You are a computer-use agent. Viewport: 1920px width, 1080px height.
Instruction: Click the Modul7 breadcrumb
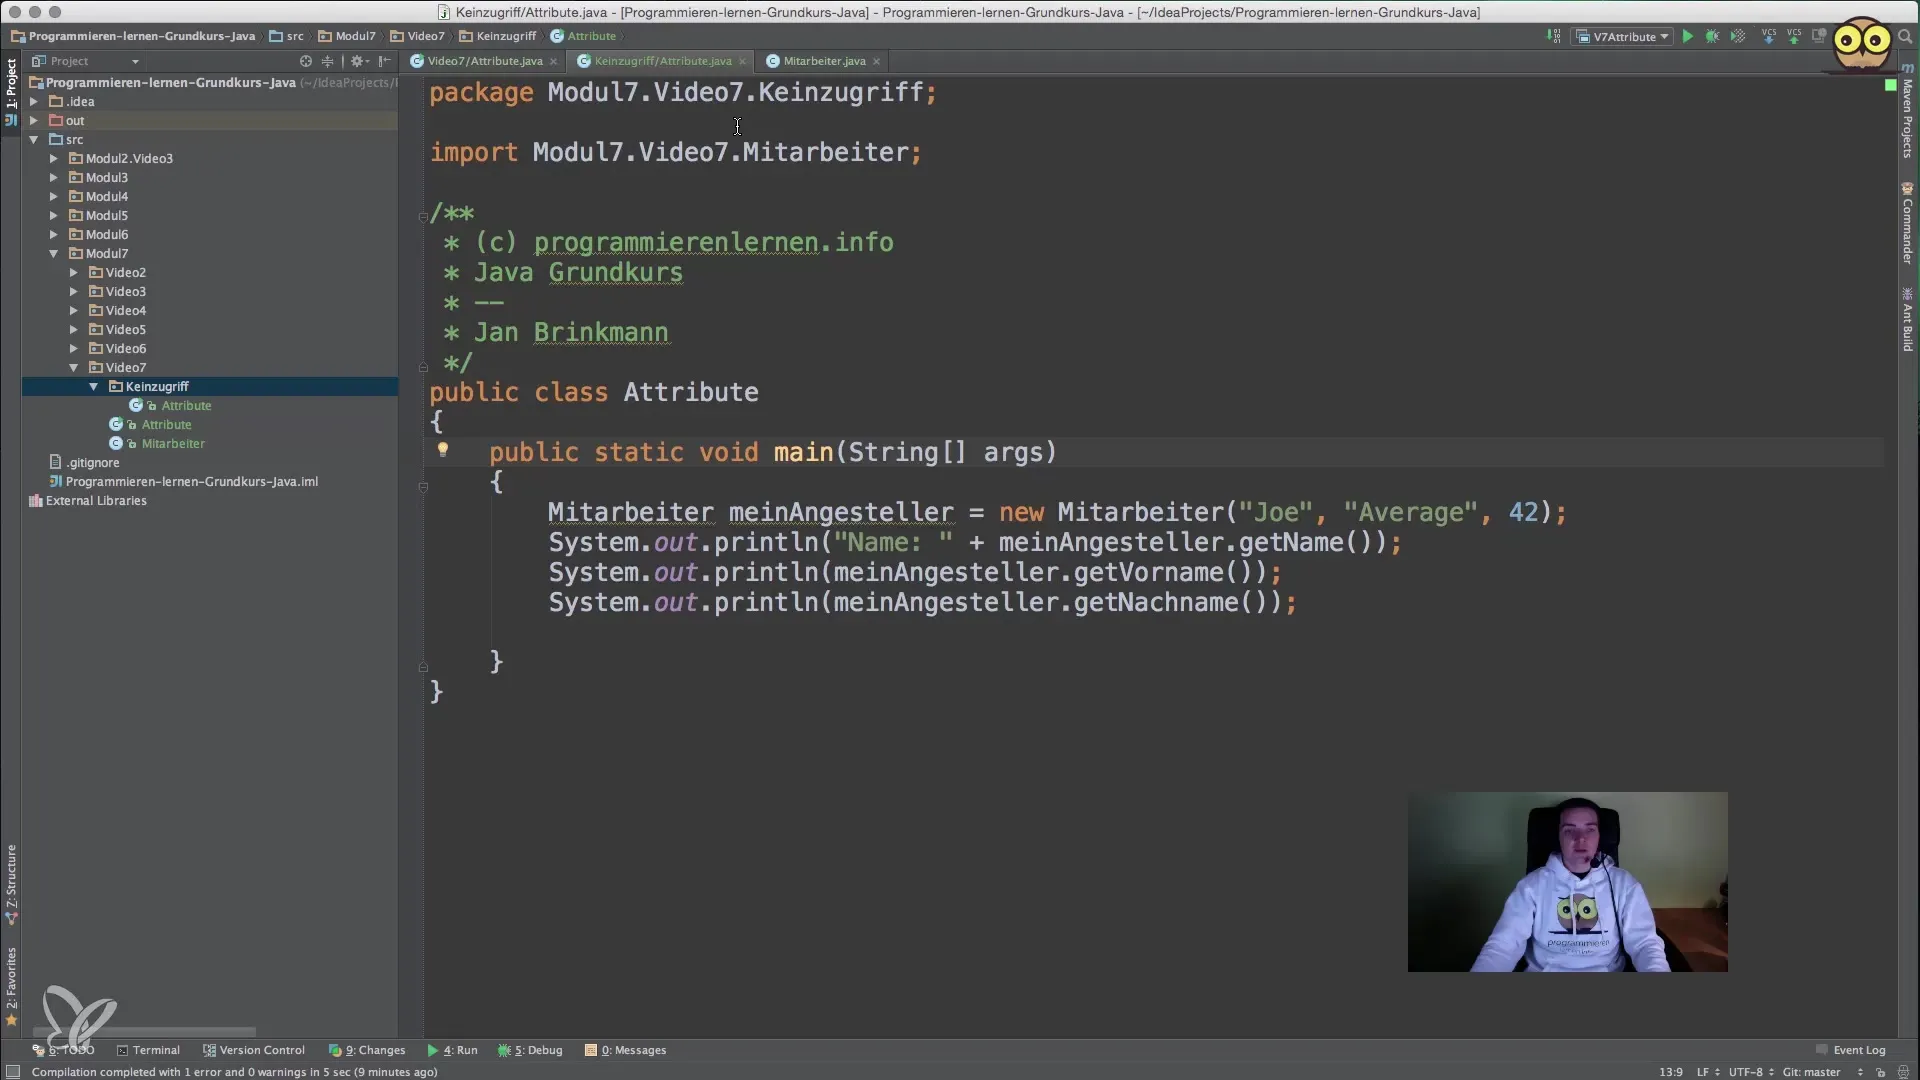pos(347,36)
